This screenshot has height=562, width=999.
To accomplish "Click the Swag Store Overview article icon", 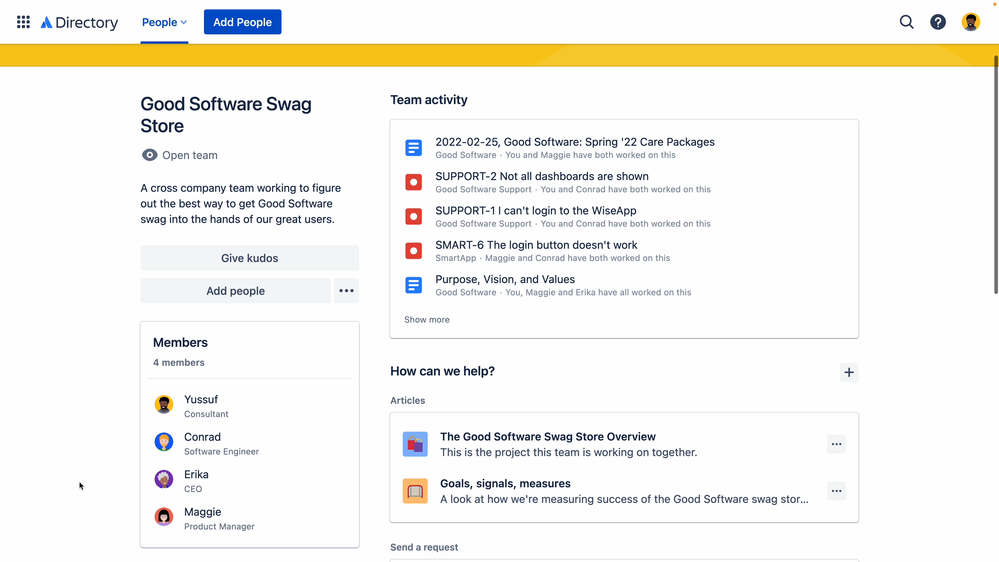I will tap(415, 444).
